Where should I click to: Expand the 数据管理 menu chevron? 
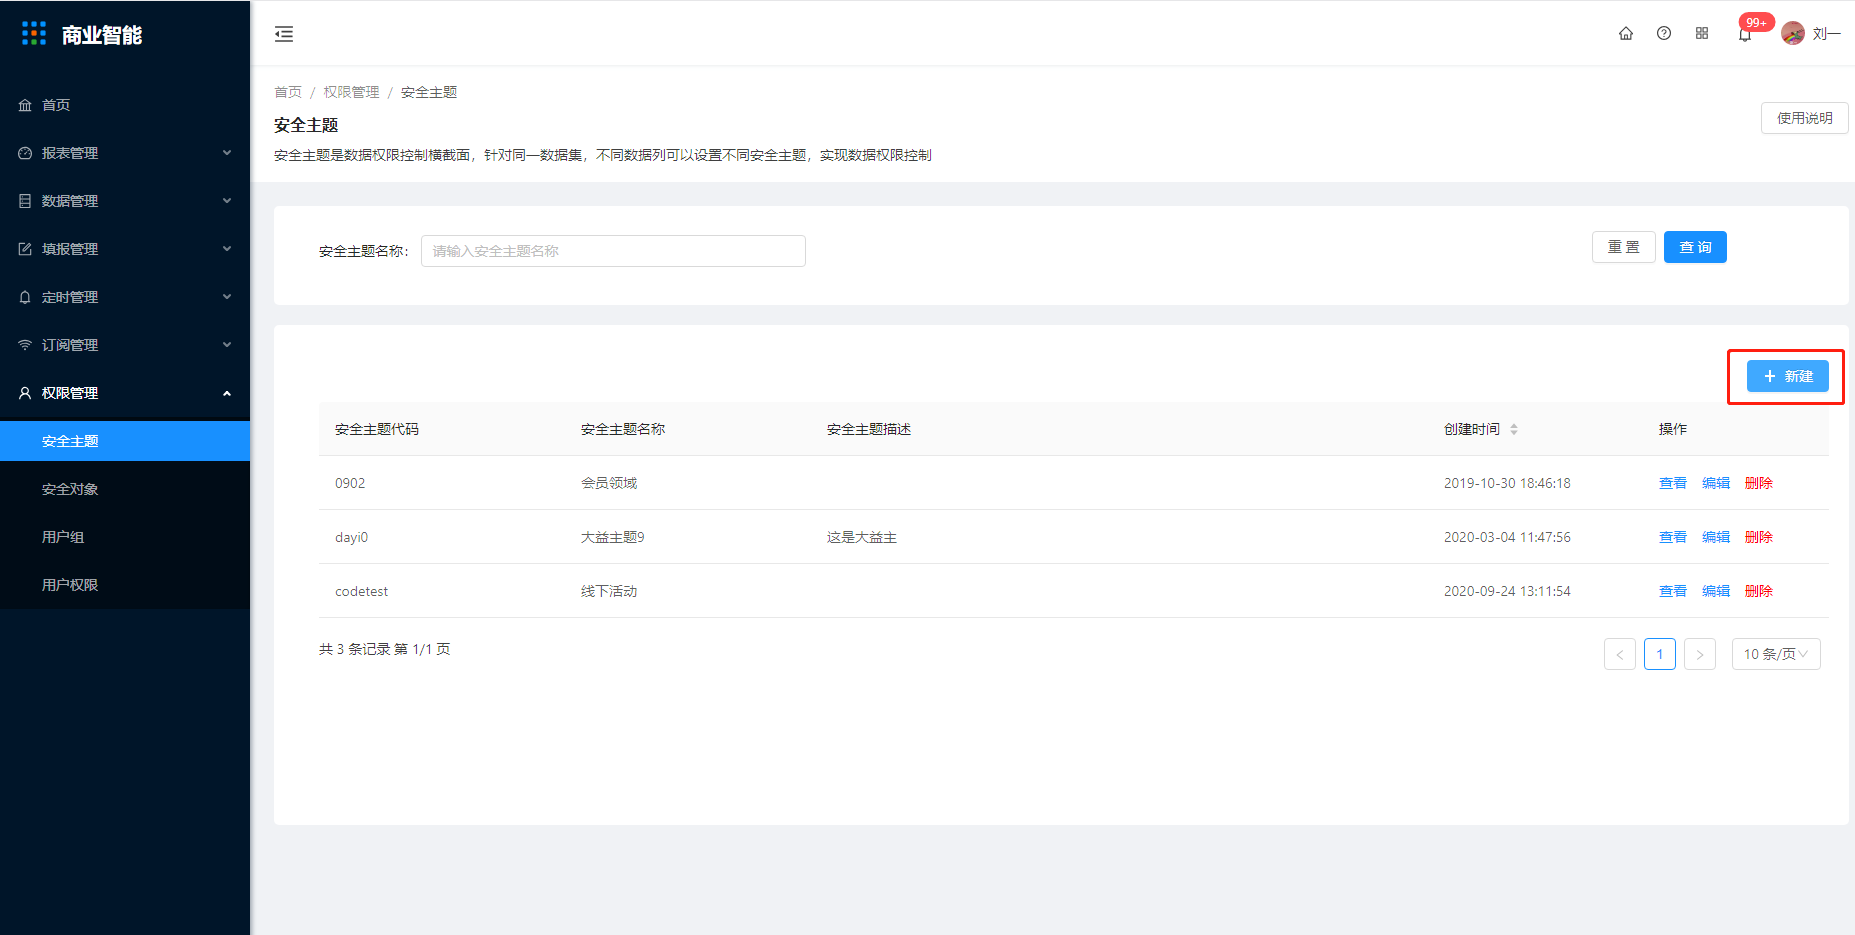227,201
